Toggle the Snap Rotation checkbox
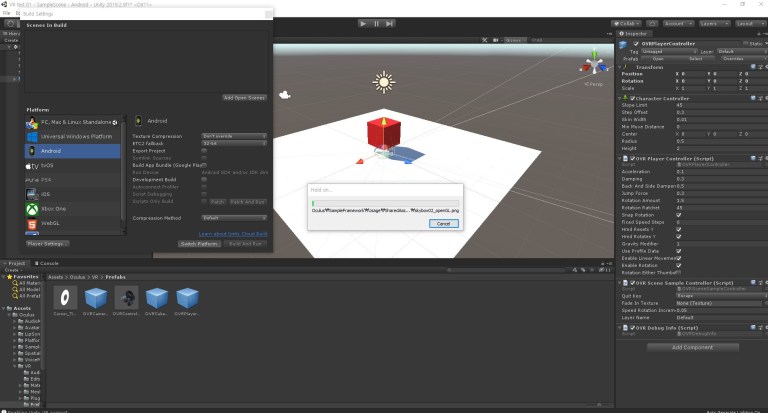Image resolution: width=768 pixels, height=413 pixels. coord(679,214)
